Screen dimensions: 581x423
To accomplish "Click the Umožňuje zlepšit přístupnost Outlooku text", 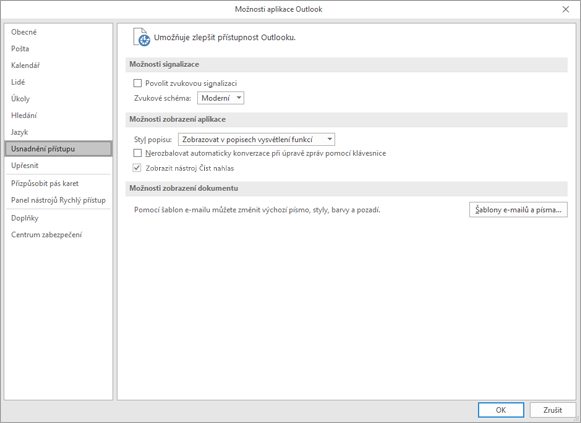I will tap(225, 37).
